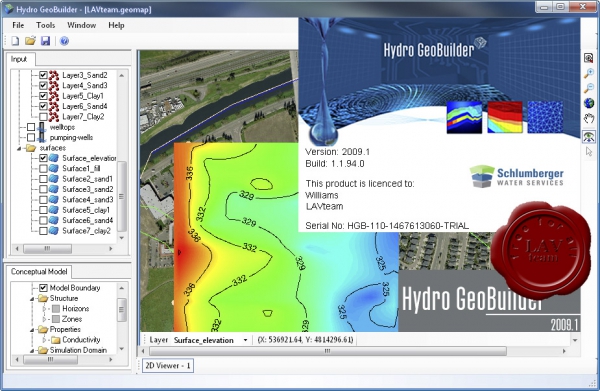This screenshot has height=391, width=600.
Task: Click the red points icon beside Layer5_Clay1
Action: [x=54, y=96]
